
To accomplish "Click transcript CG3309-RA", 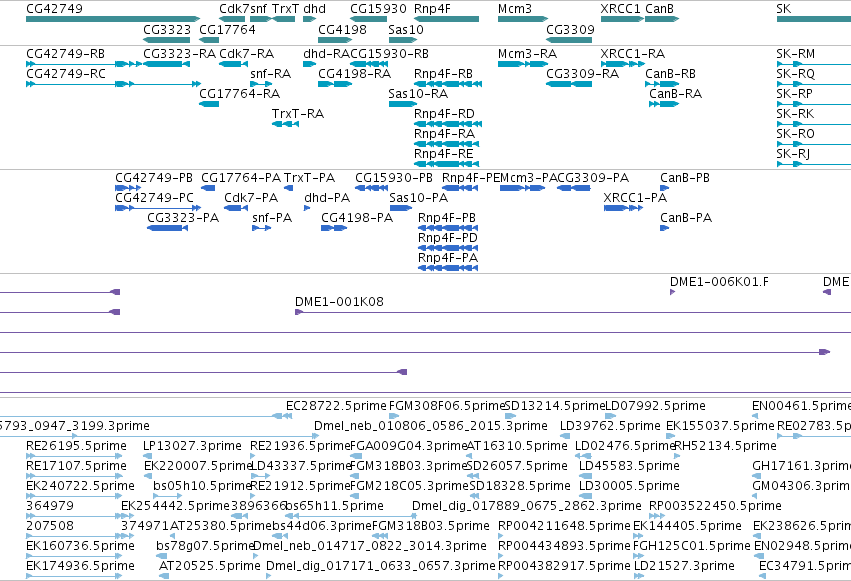I will coord(569,84).
